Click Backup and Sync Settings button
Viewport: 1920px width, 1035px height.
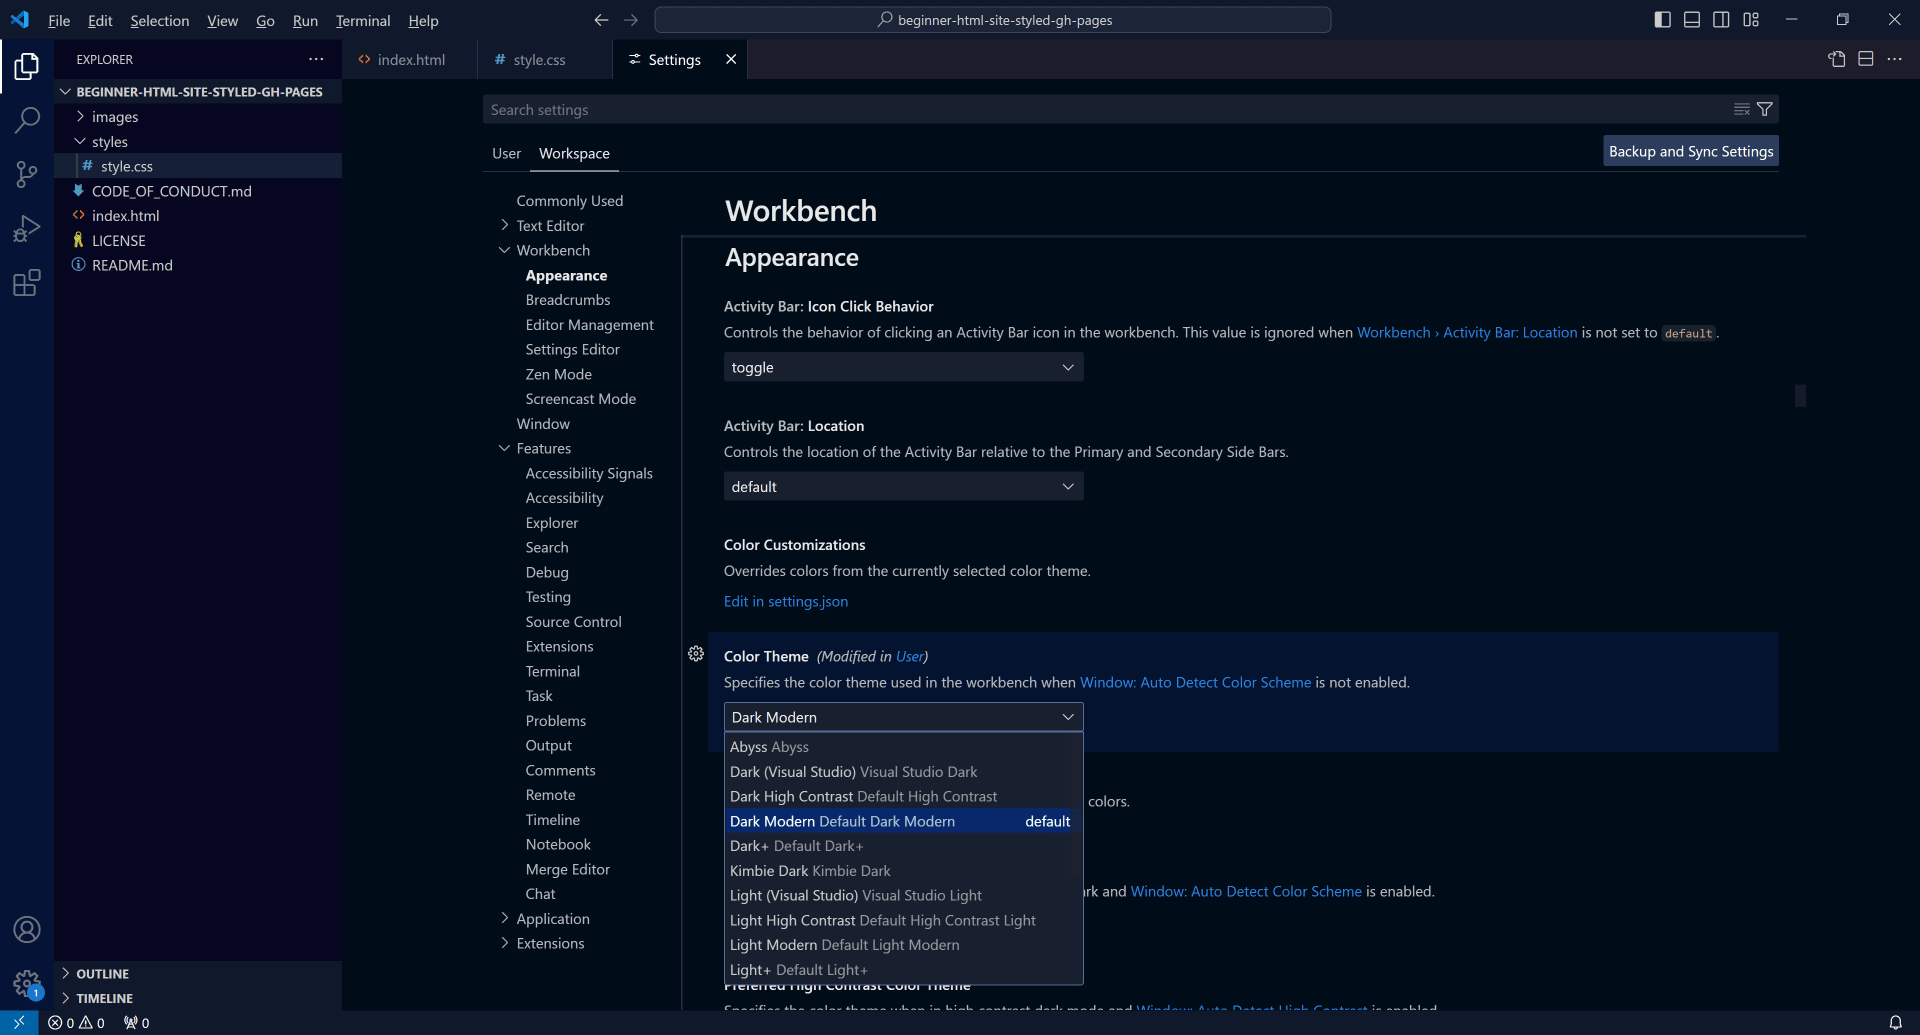(x=1691, y=151)
